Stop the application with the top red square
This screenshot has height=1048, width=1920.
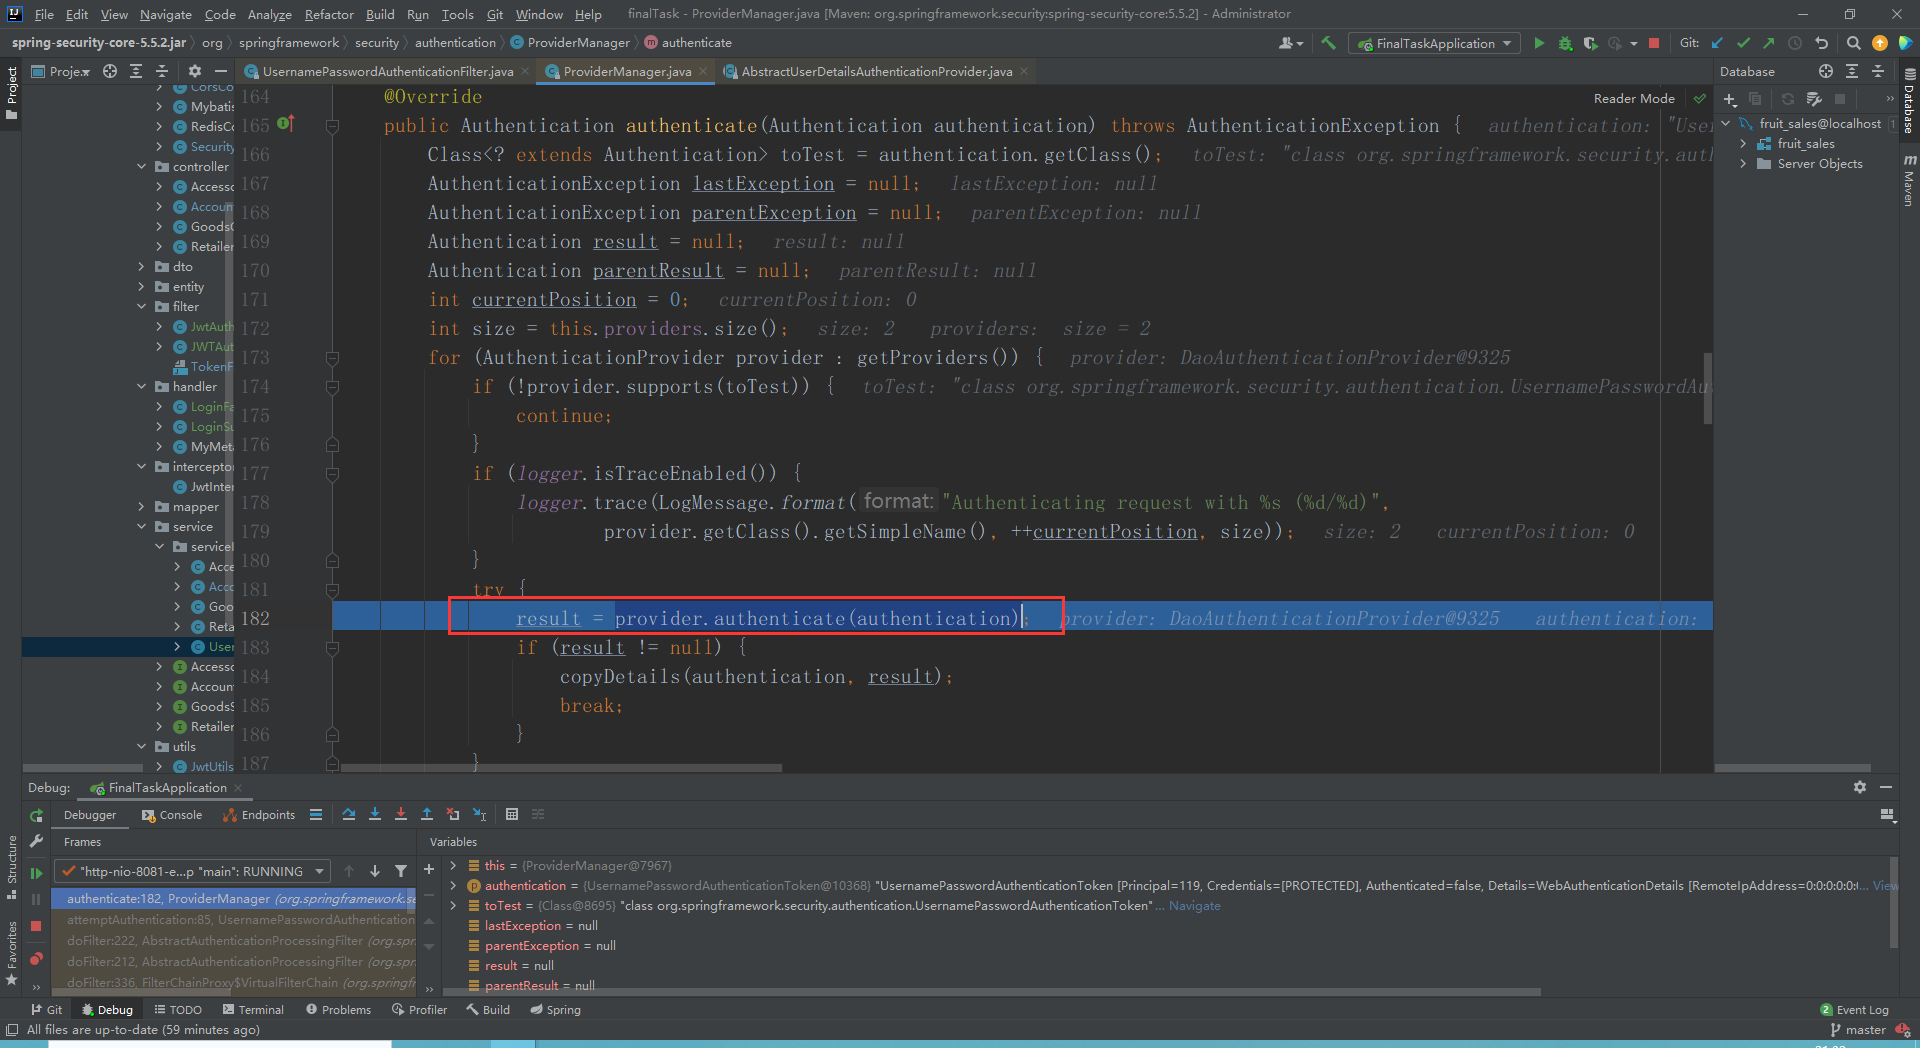coord(1654,43)
